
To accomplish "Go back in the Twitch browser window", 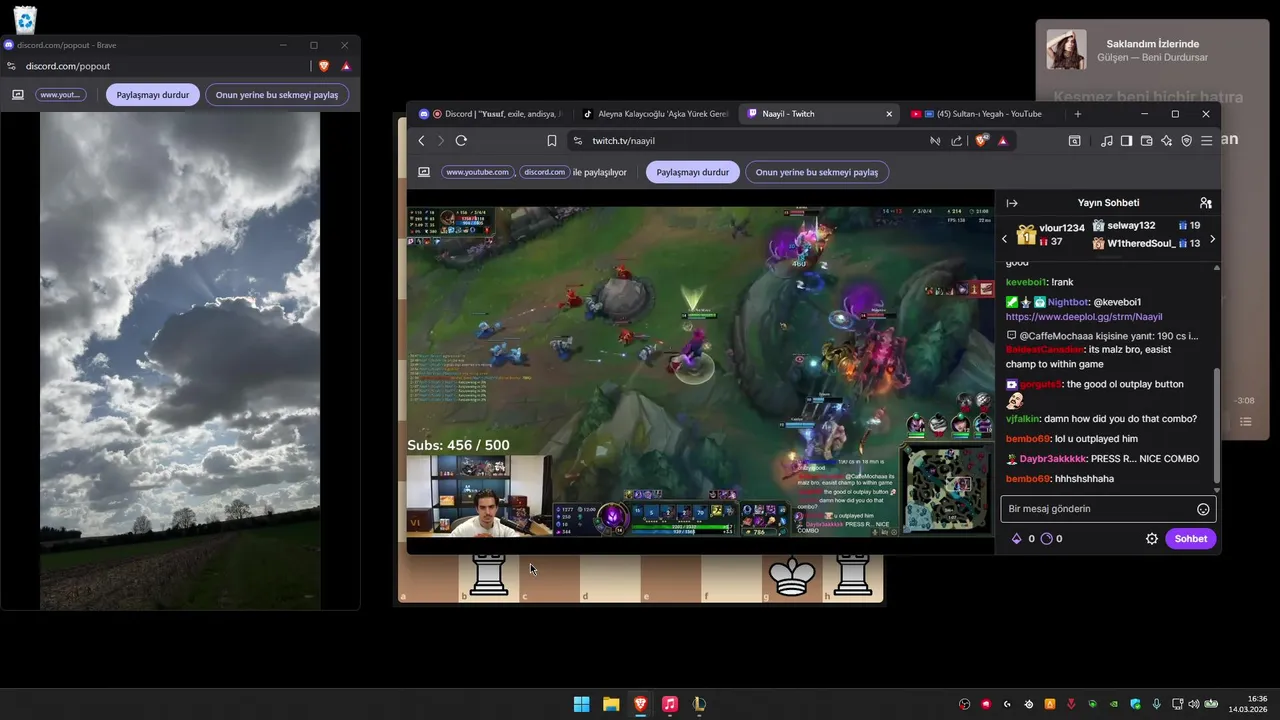I will (x=421, y=141).
